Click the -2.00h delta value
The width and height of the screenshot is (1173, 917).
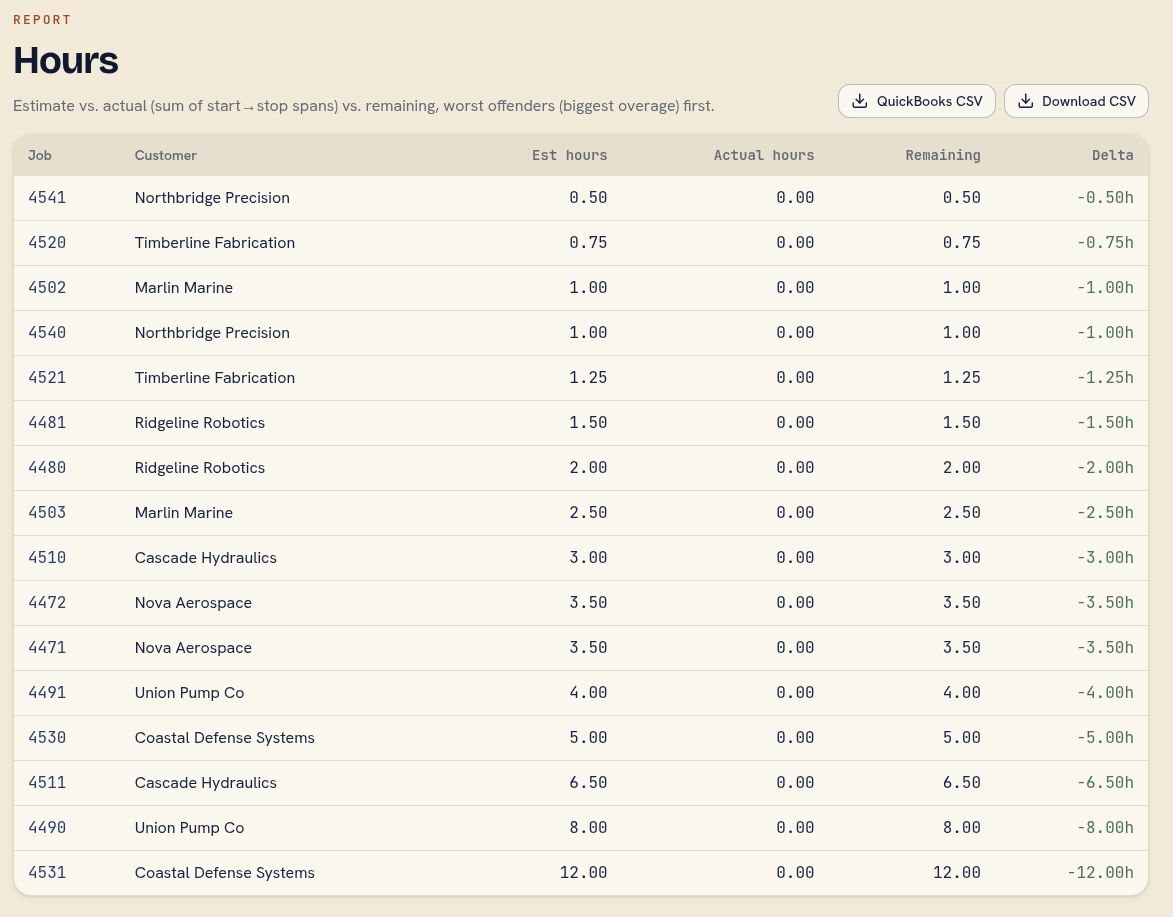1105,467
